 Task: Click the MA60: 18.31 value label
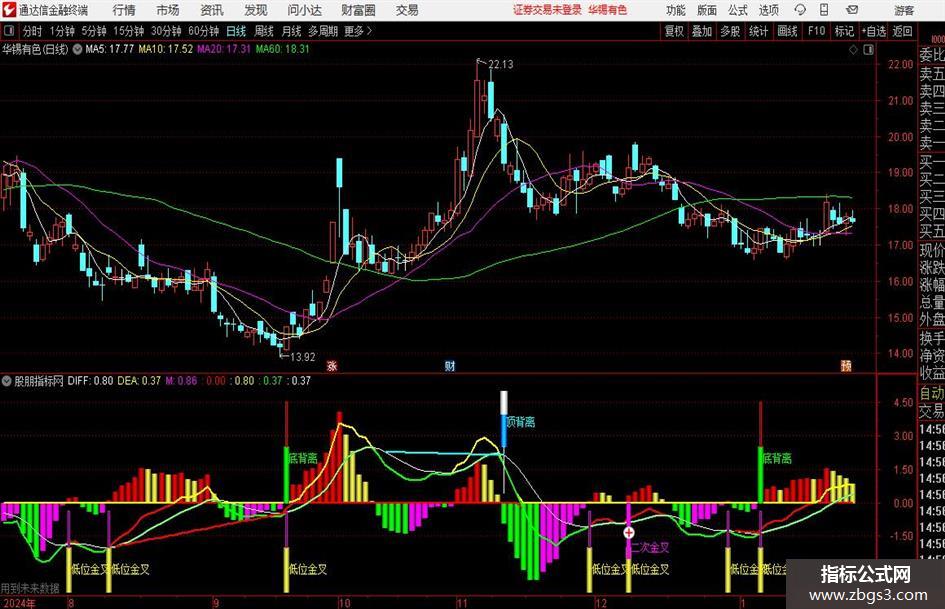click(282, 49)
